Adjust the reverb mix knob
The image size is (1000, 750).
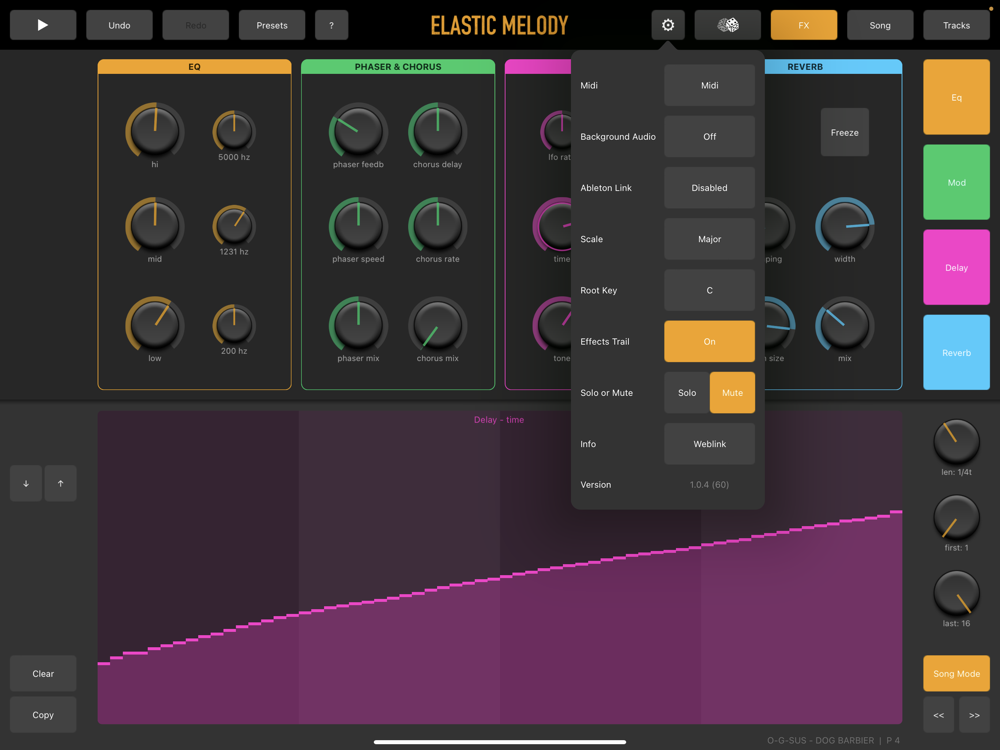tap(844, 325)
